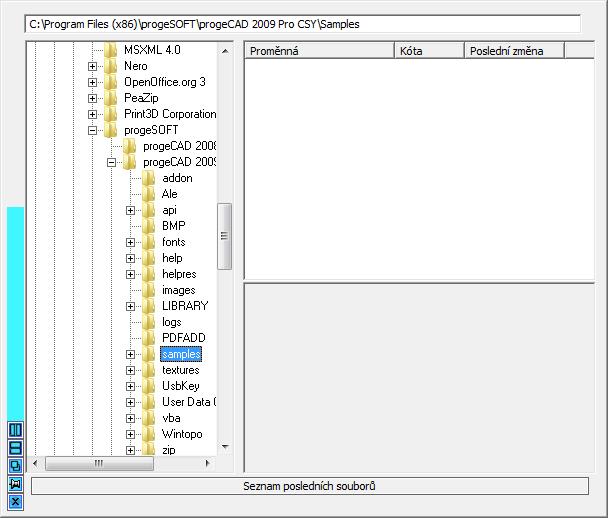
Task: Select the api folder name
Action: pyautogui.click(x=169, y=210)
